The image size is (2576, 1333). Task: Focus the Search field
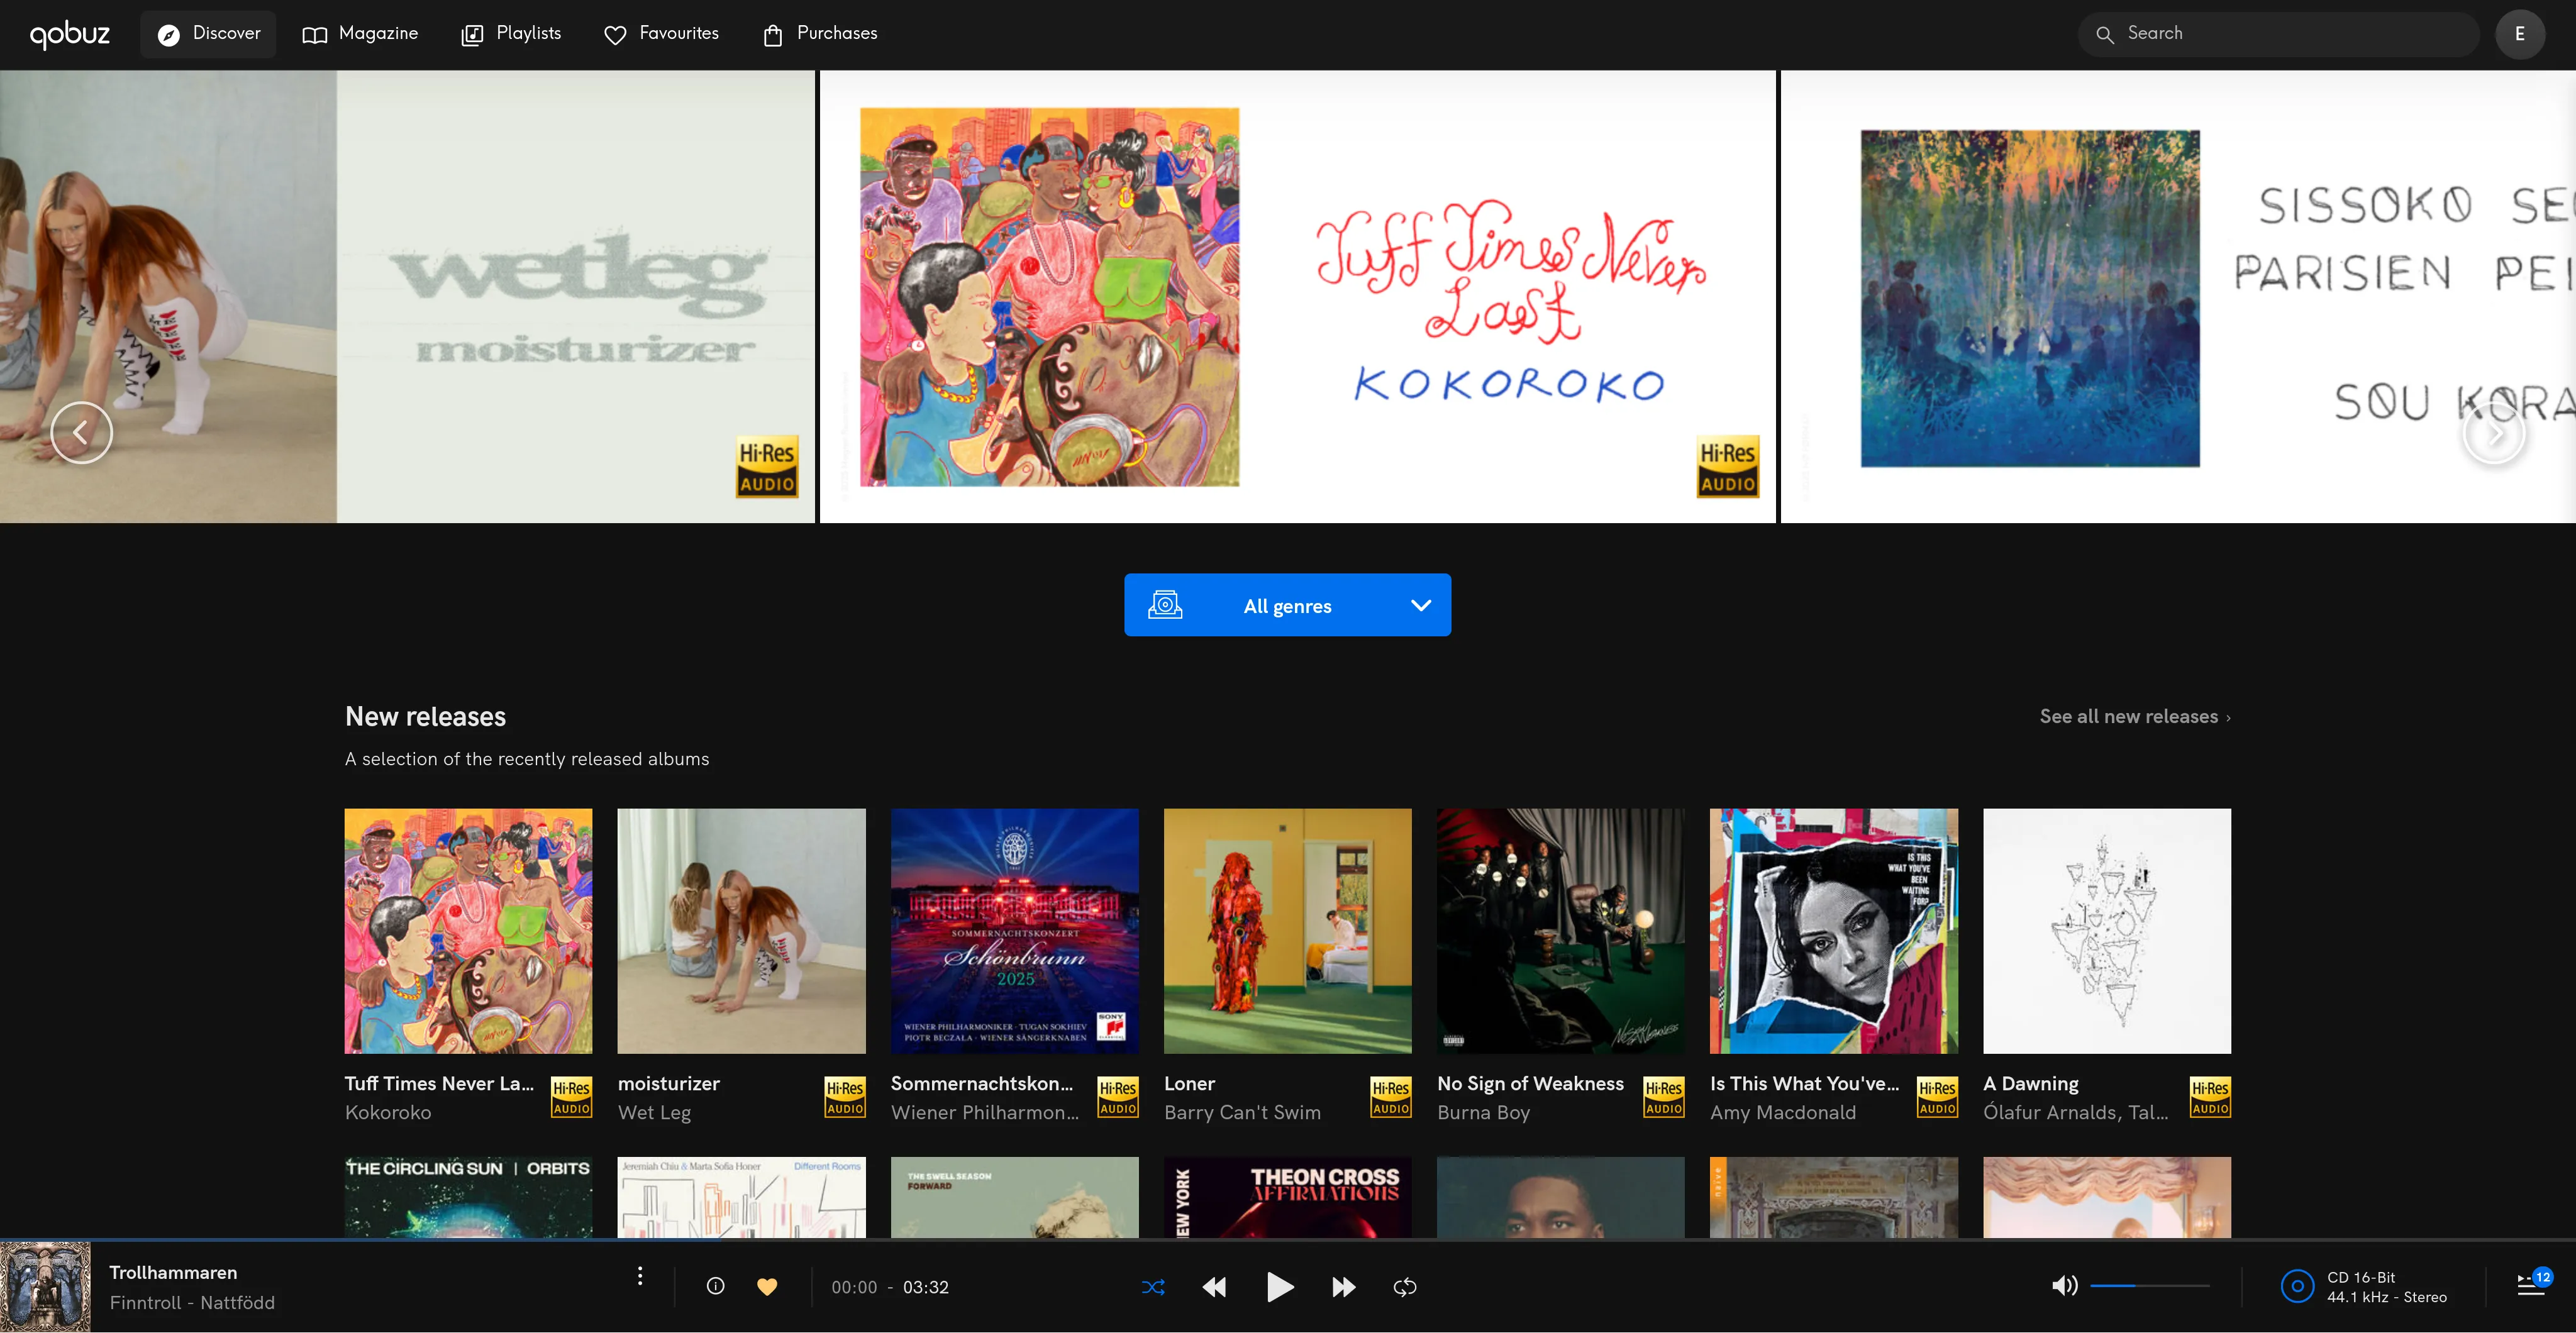[2278, 34]
